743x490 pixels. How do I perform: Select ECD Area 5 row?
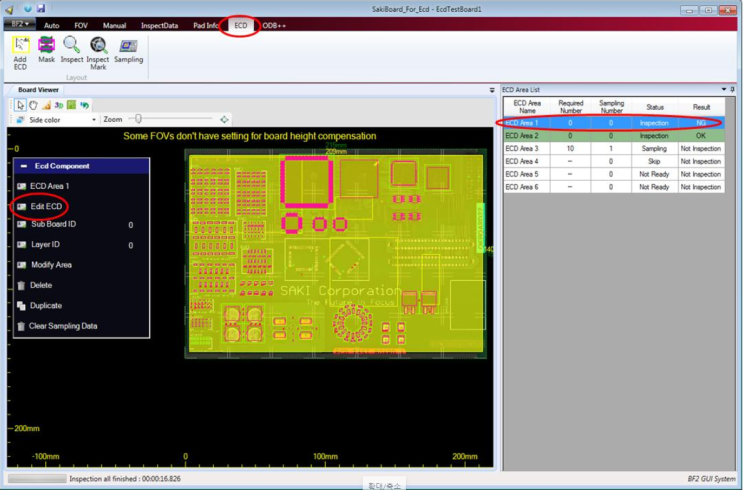coord(614,174)
